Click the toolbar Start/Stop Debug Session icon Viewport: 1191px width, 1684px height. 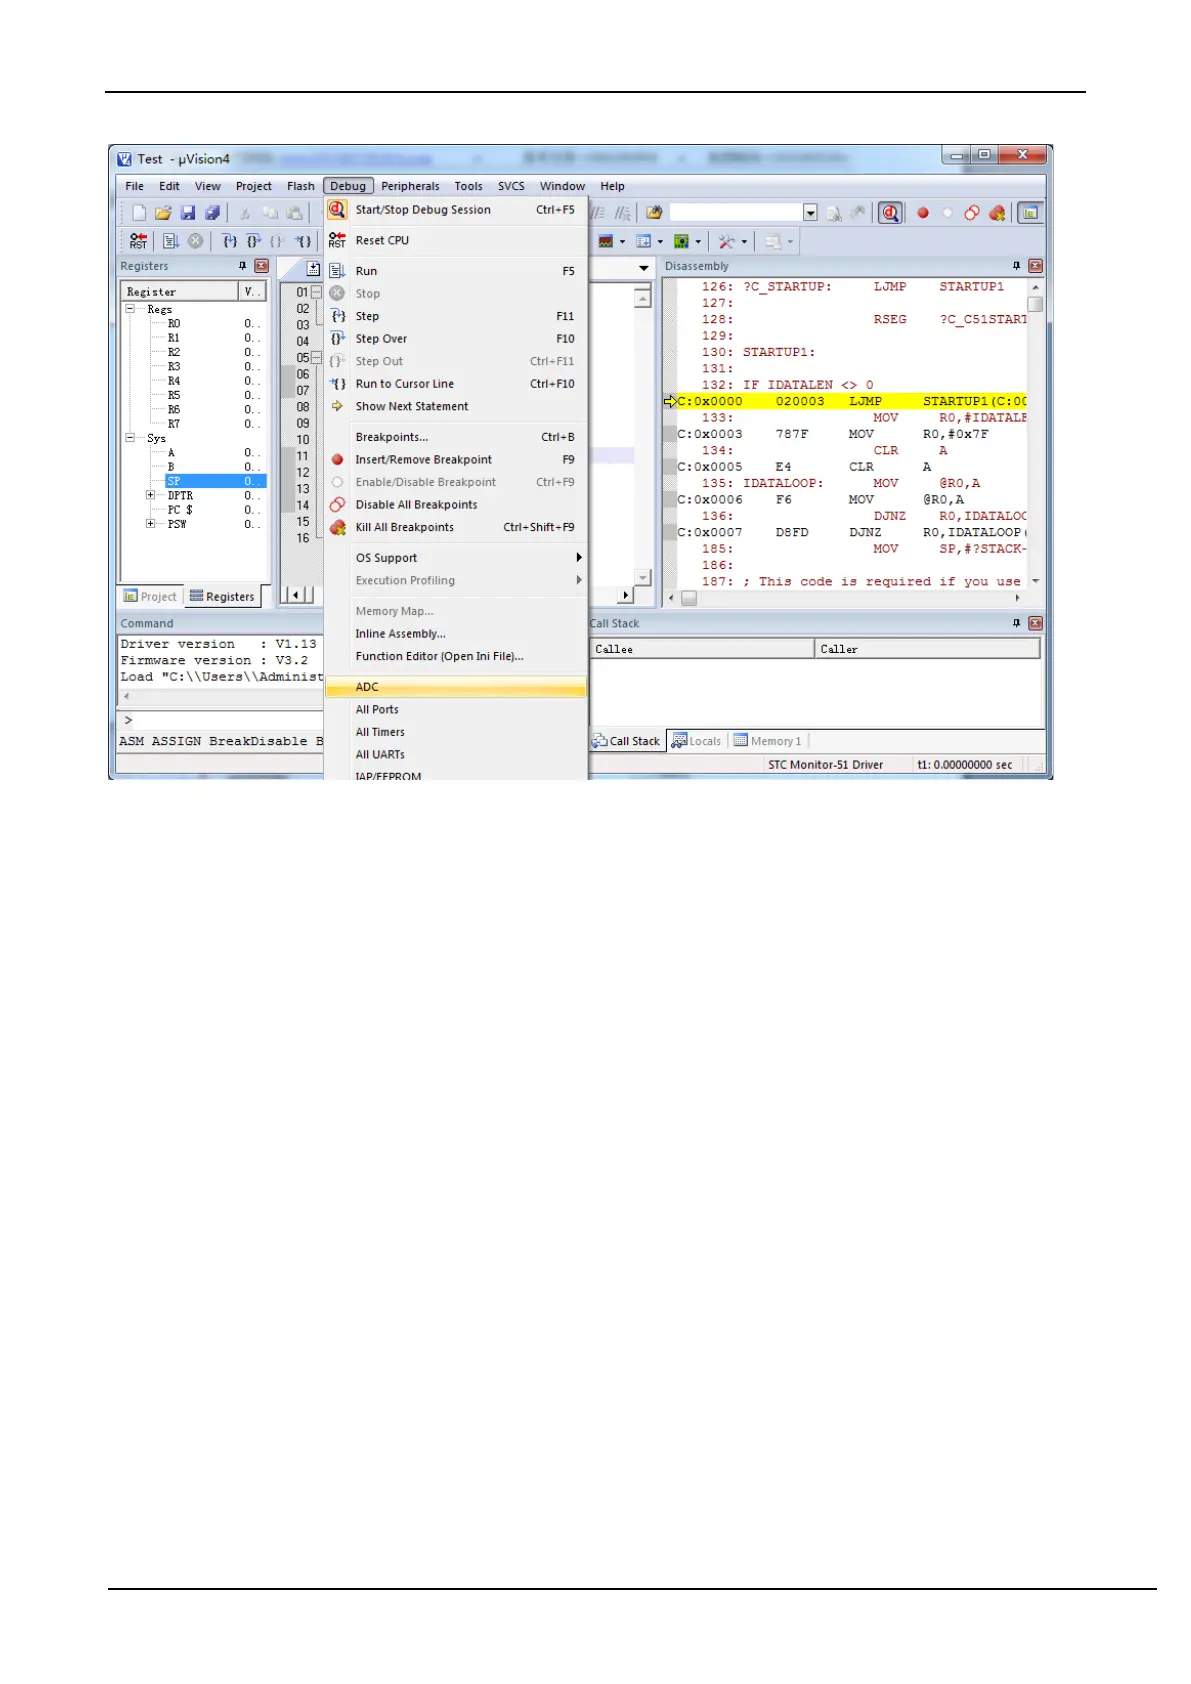point(890,213)
